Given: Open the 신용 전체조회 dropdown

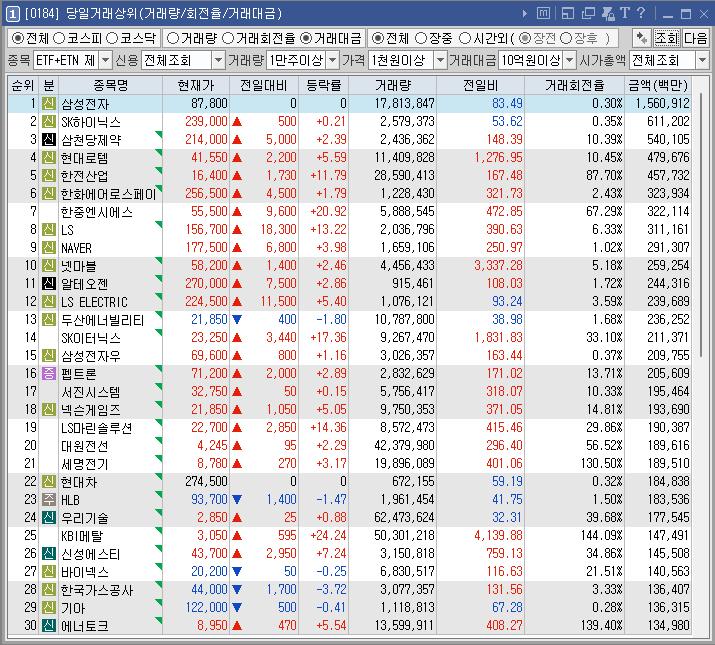Looking at the screenshot, I should coord(218,60).
